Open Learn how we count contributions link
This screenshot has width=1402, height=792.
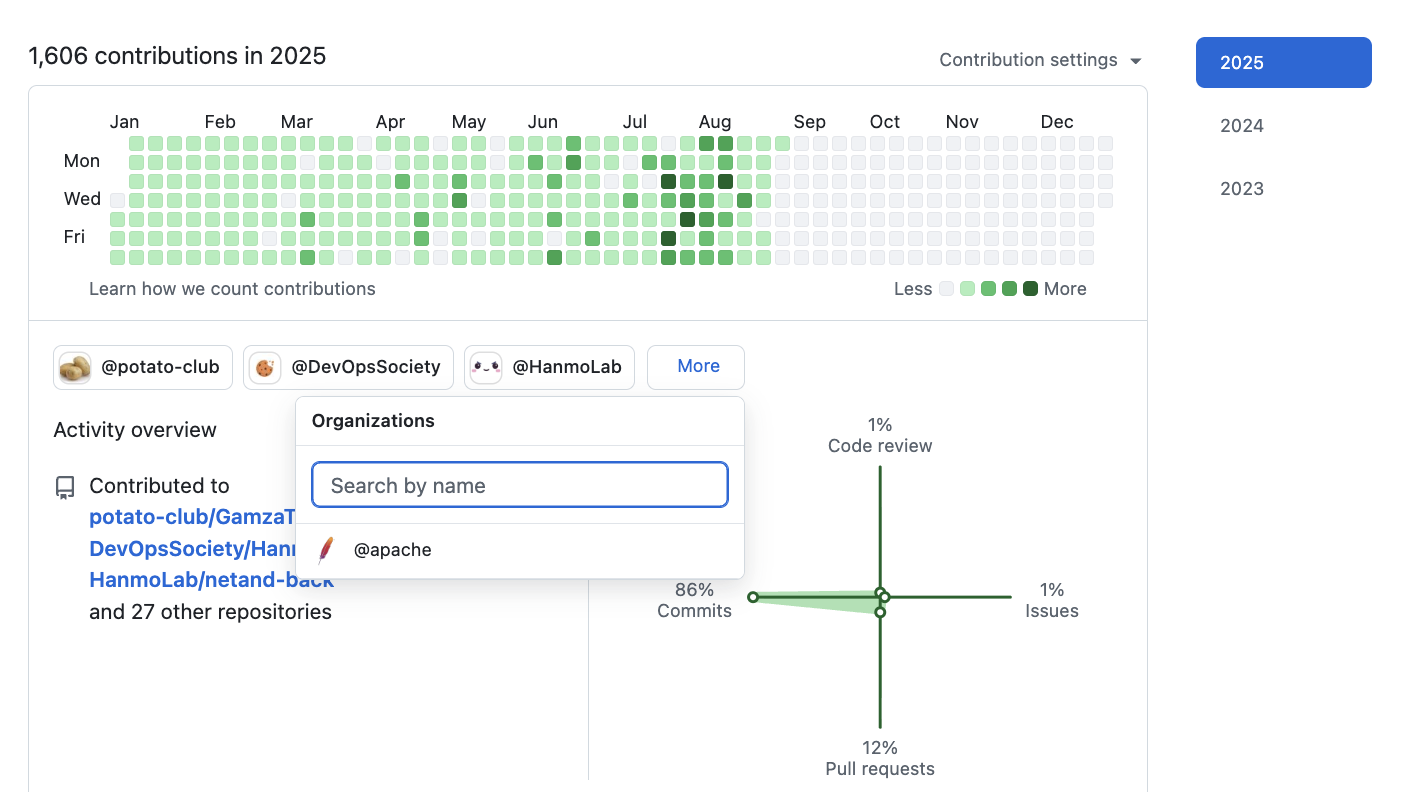(x=232, y=289)
